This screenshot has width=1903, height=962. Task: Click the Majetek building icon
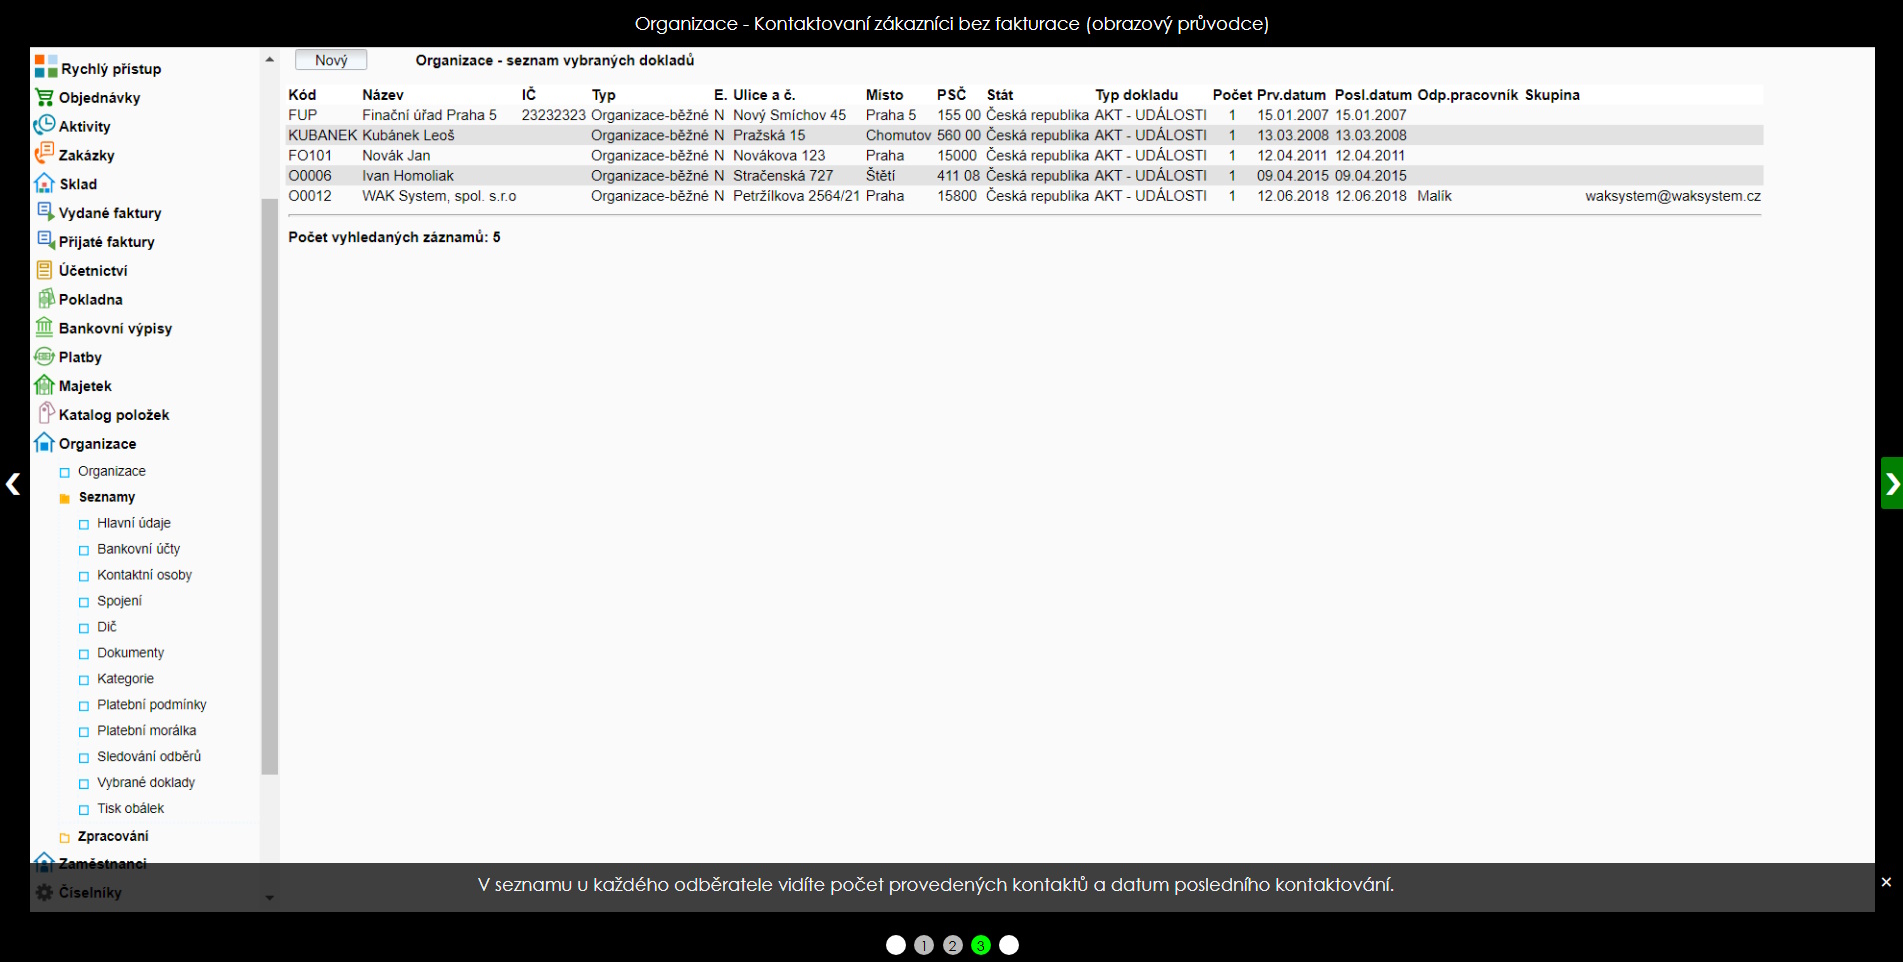[44, 385]
